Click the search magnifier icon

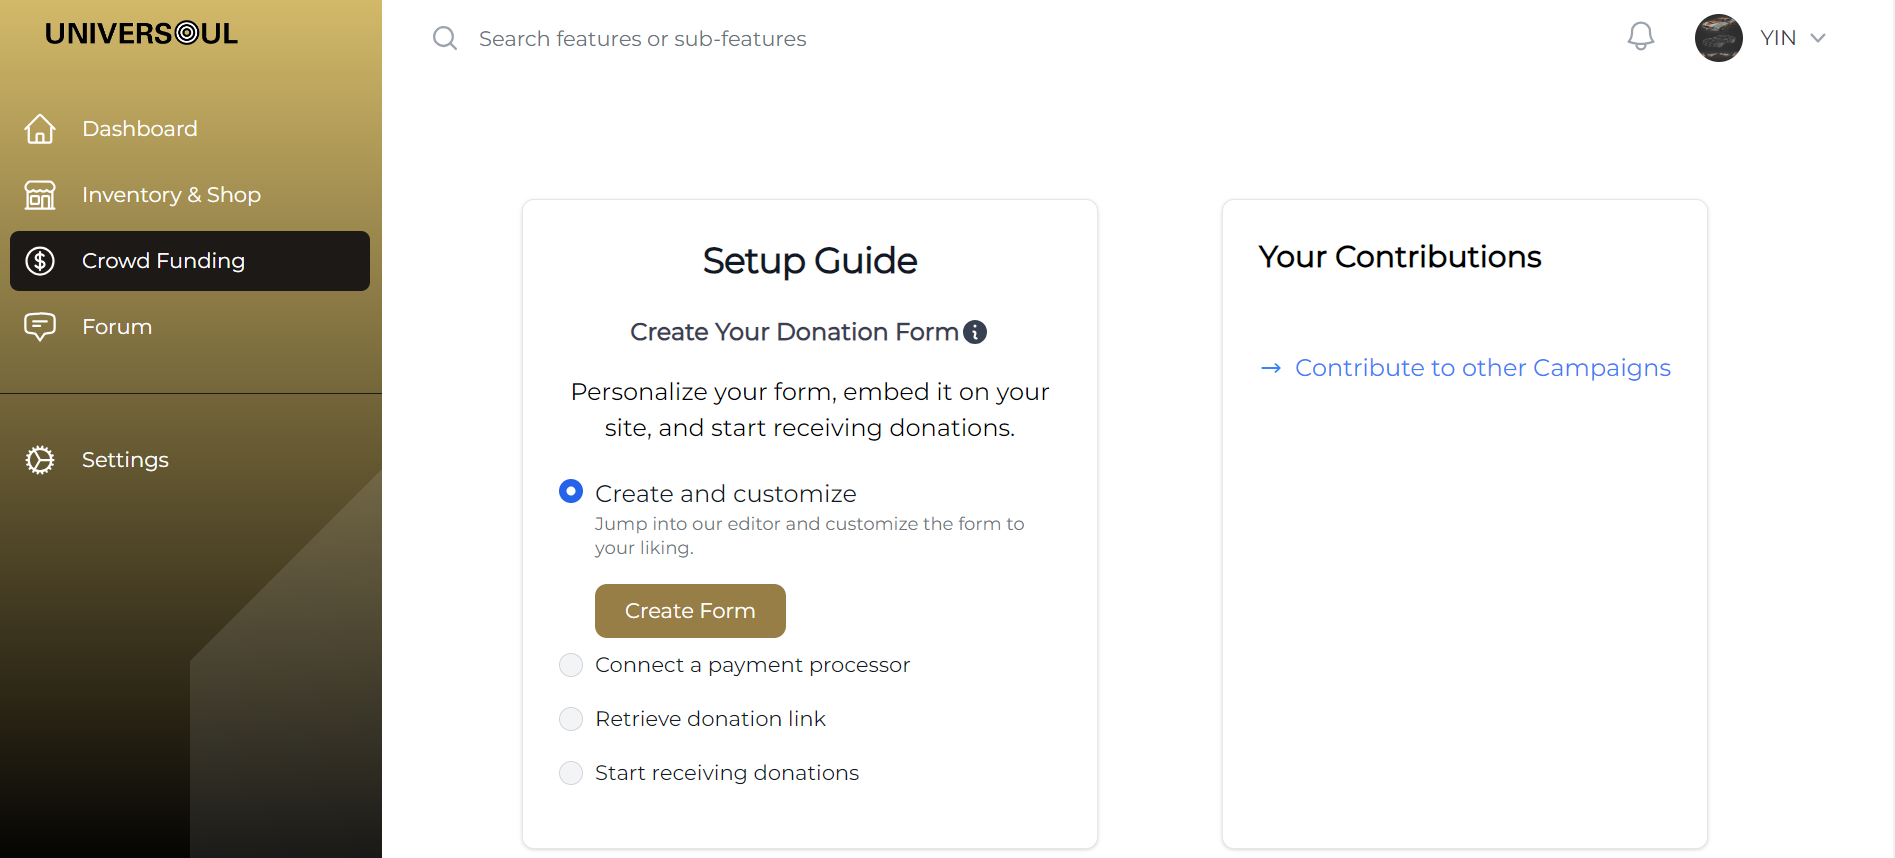pyautogui.click(x=445, y=39)
